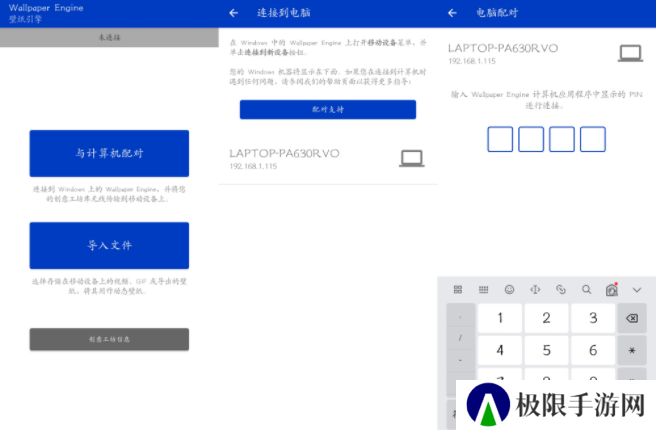Tap the 未连接 not-connected status bar
Screen dimensions: 656x430
click(109, 37)
